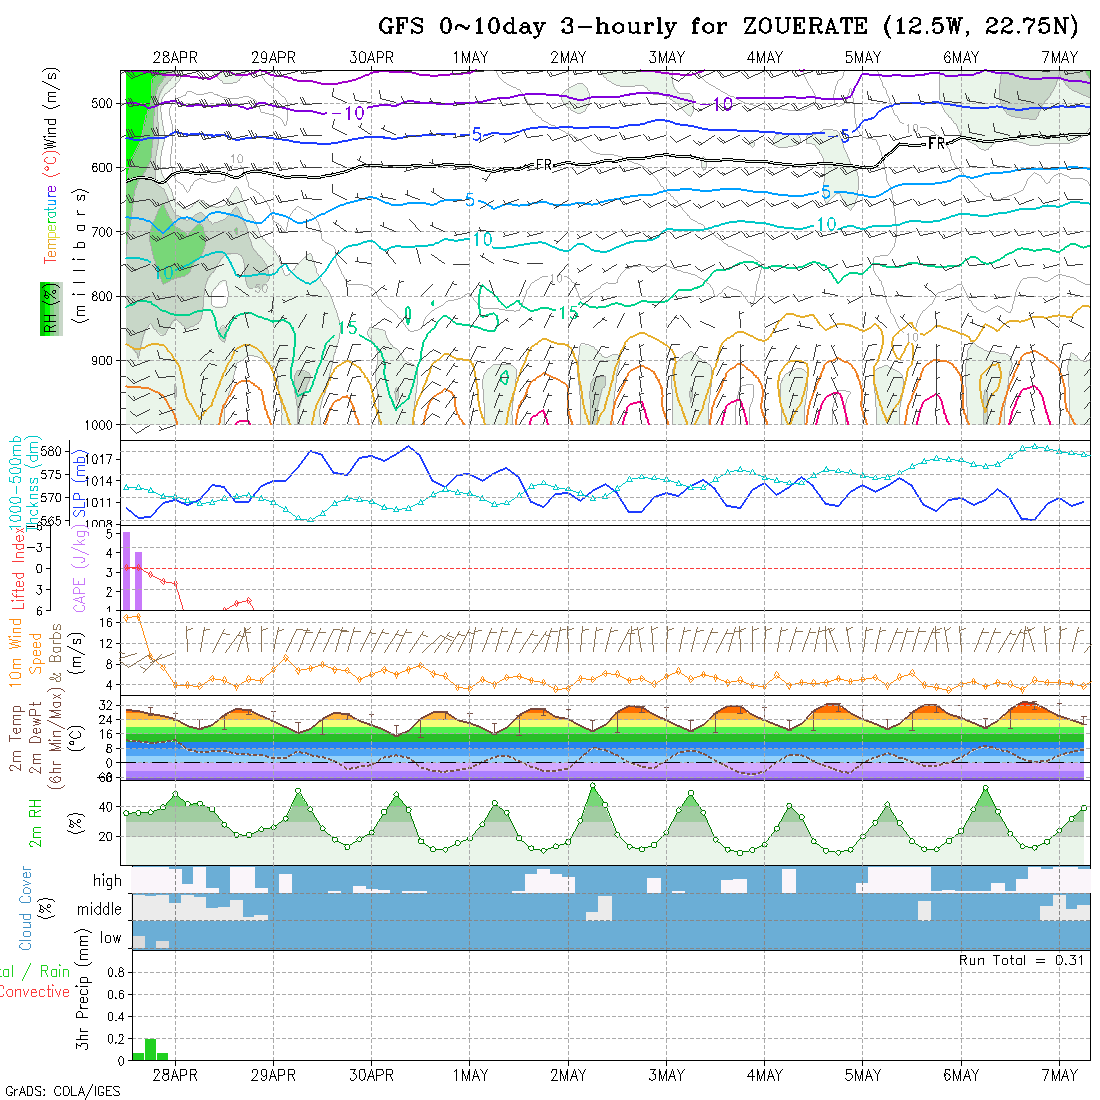Click the 1000 millibar pressure tick label

click(x=102, y=425)
